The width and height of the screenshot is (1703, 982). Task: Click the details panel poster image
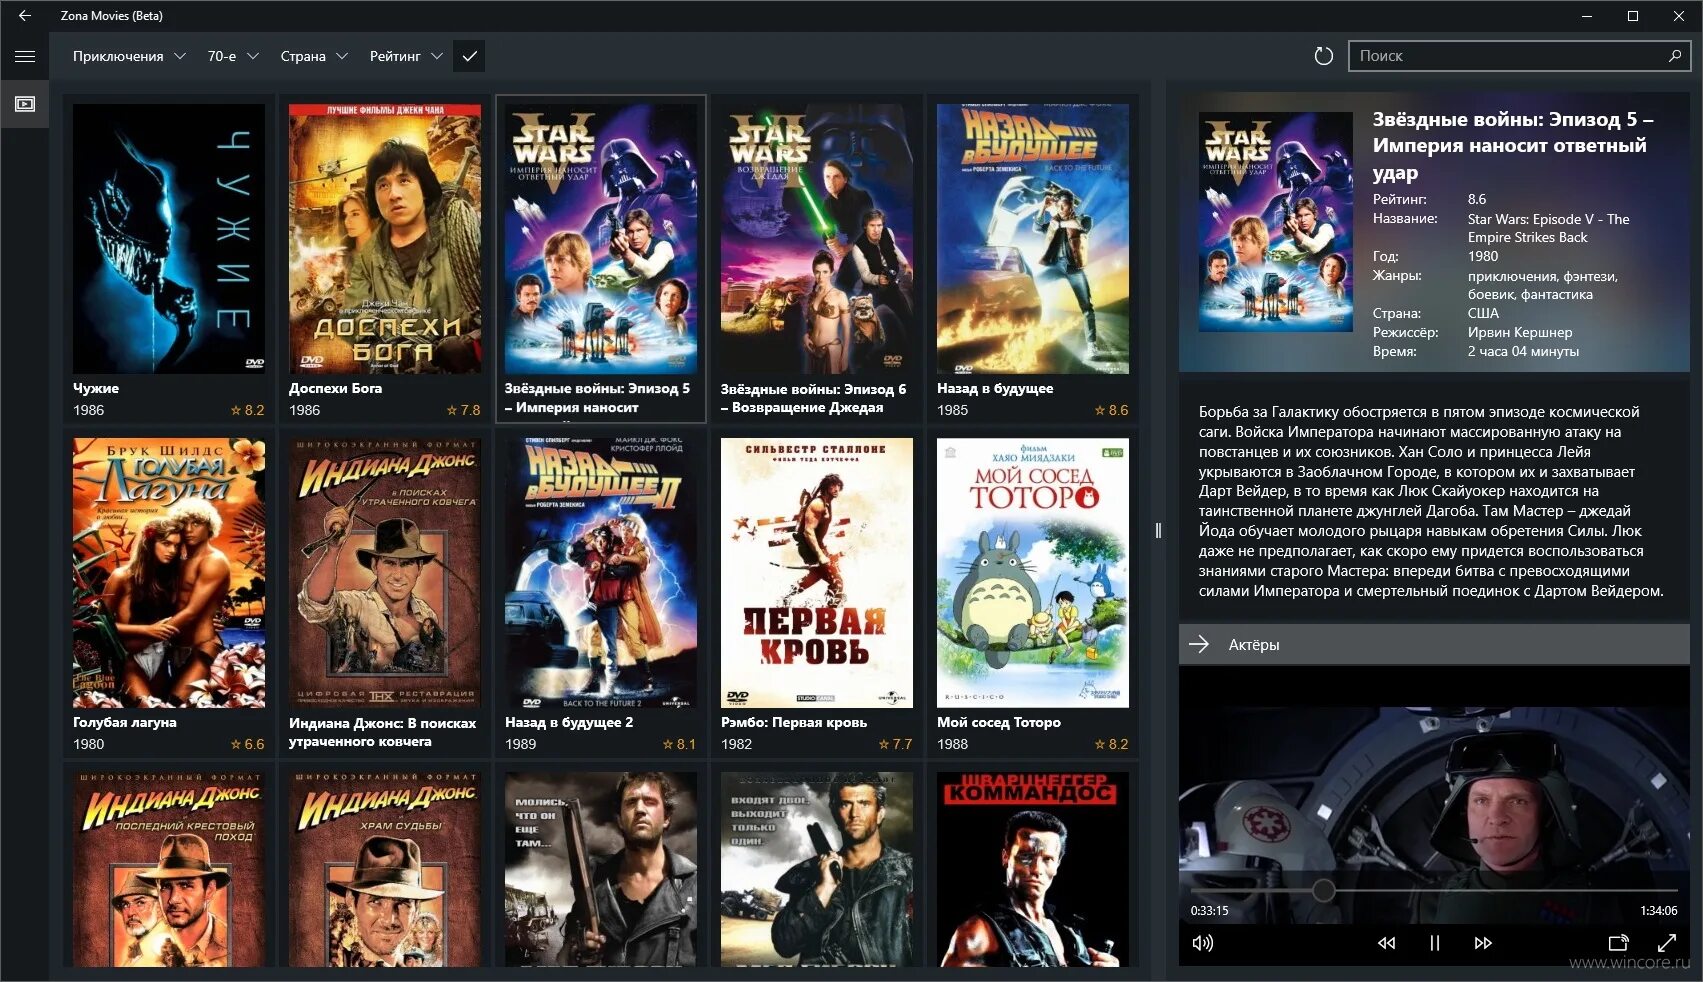pyautogui.click(x=1275, y=221)
